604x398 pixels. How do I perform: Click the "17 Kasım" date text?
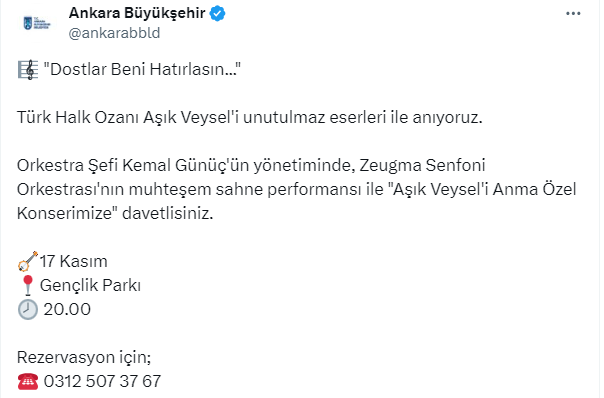(x=74, y=261)
